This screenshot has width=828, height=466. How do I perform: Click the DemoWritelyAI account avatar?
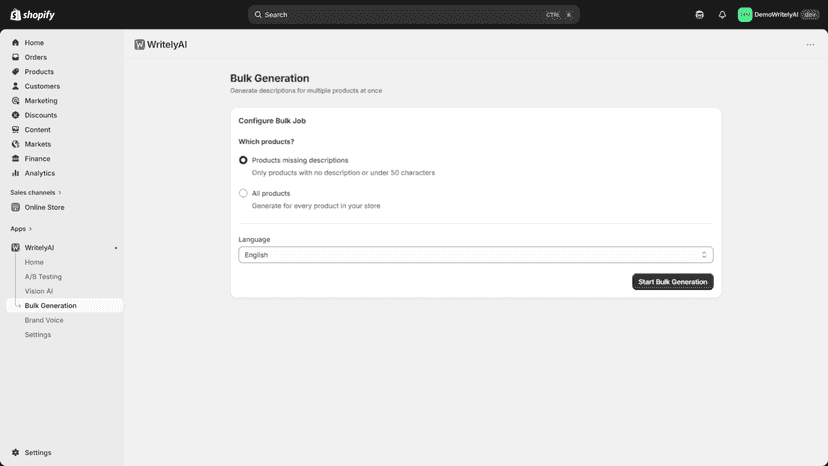pyautogui.click(x=745, y=15)
